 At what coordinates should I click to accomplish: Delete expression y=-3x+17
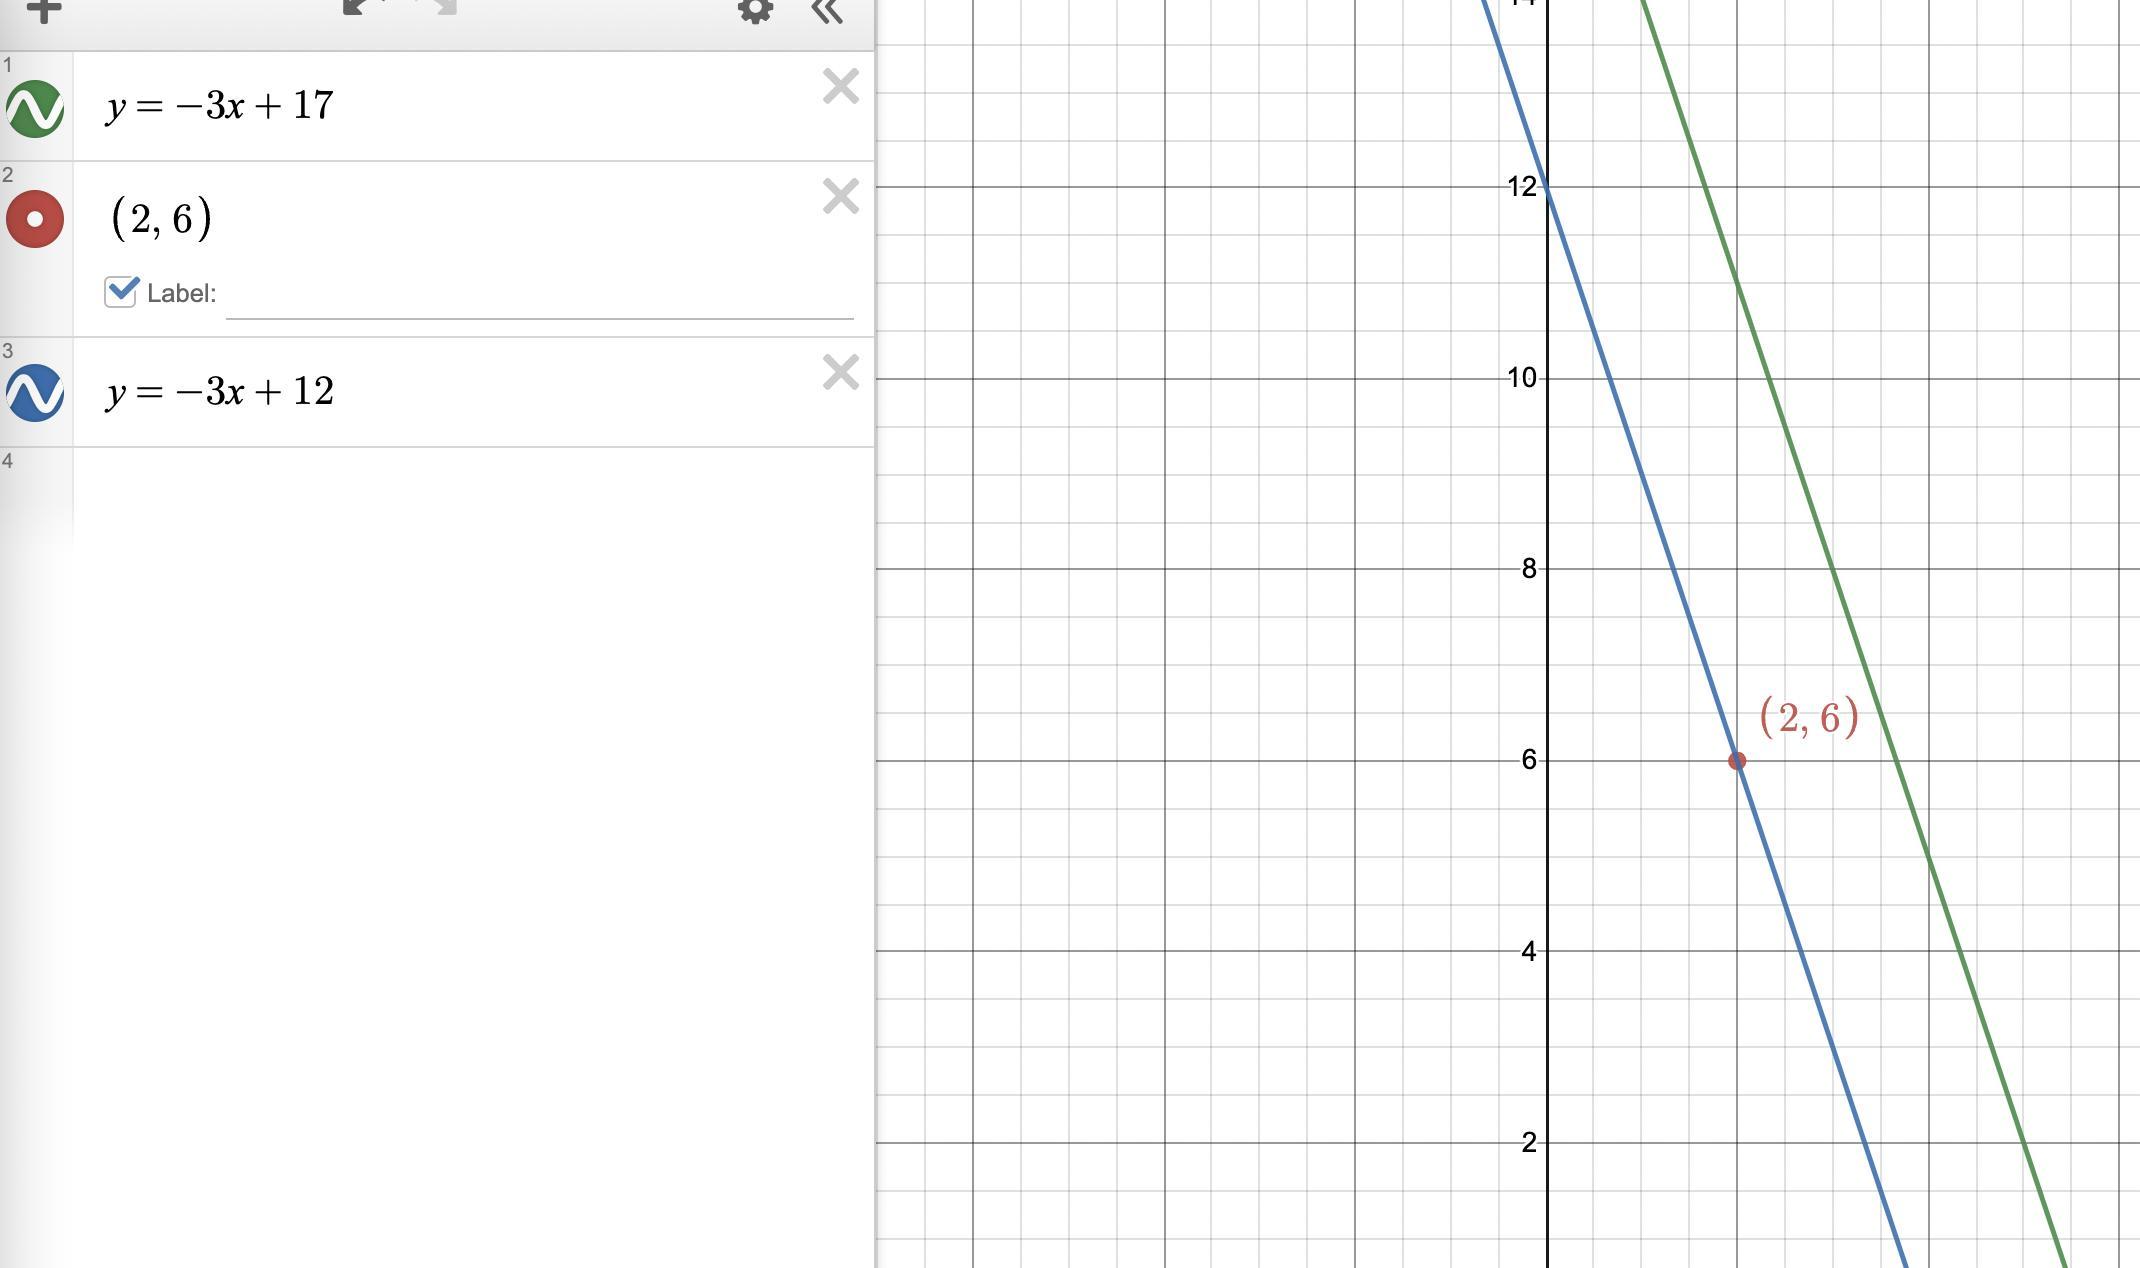pos(840,87)
